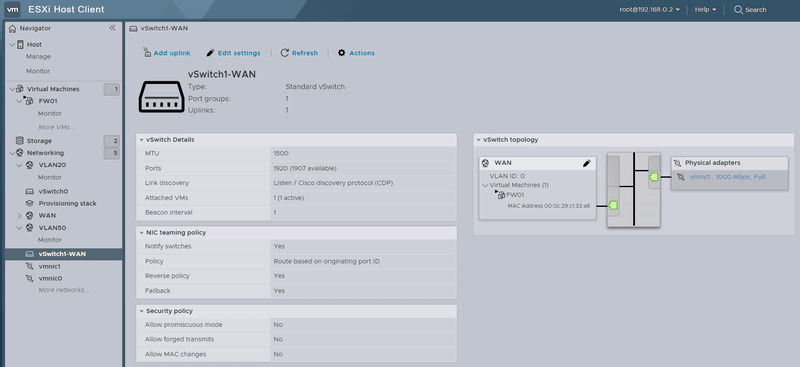The height and width of the screenshot is (367, 800).
Task: Click the vmnic0 adapter icon in the Navigator
Action: (30, 278)
